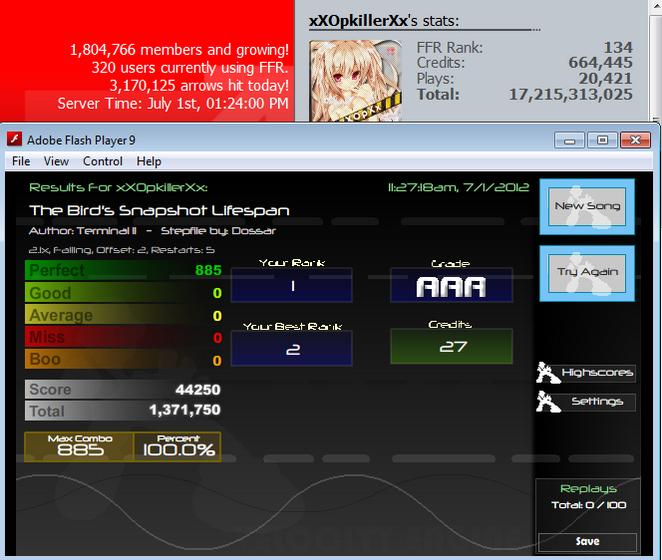The height and width of the screenshot is (560, 662).
Task: Click the xXOpkillerXx stats username link
Action: pos(358,21)
